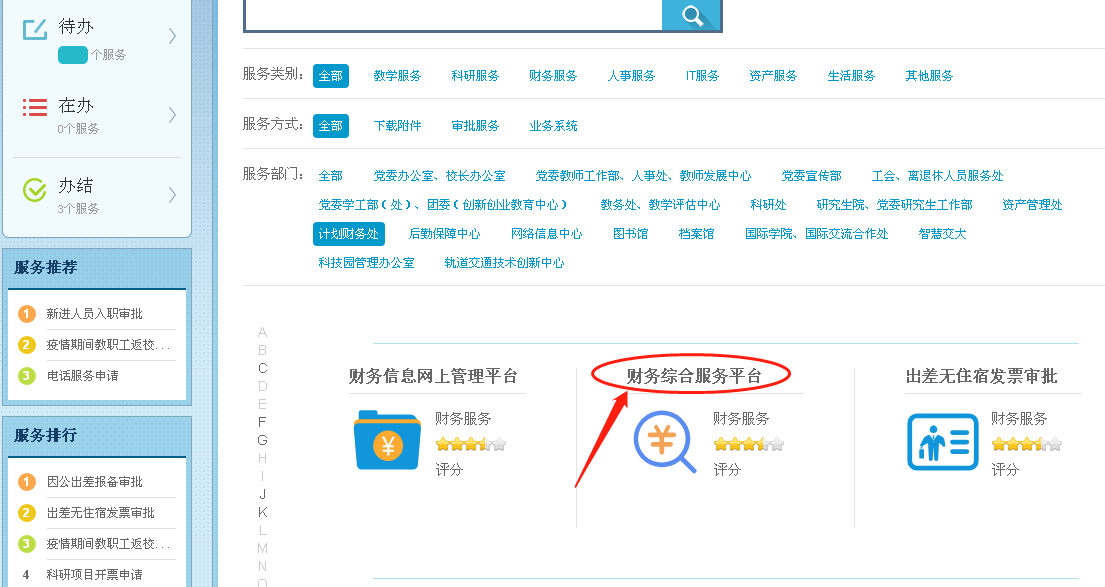1105x587 pixels.
Task: Select the highlighted 计划财务处 department
Action: (x=349, y=233)
